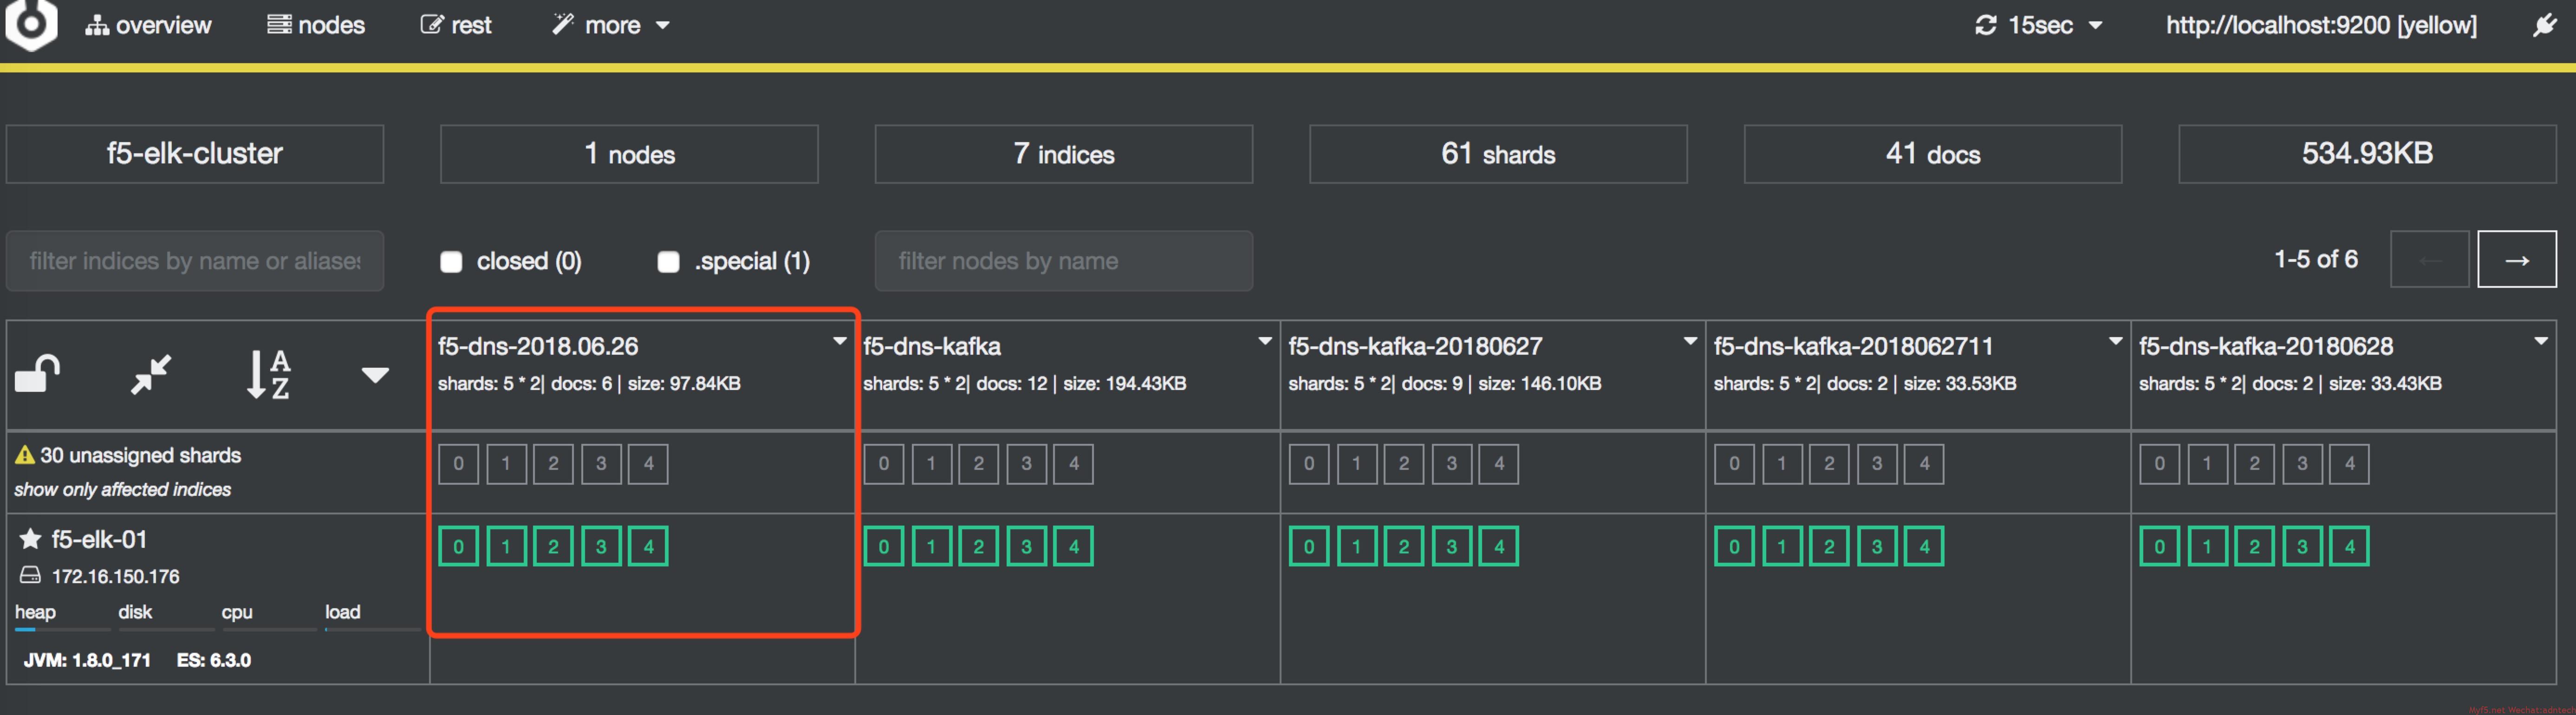Open the cluster actions caret dropdown
2576x715 pixels.
(x=375, y=376)
